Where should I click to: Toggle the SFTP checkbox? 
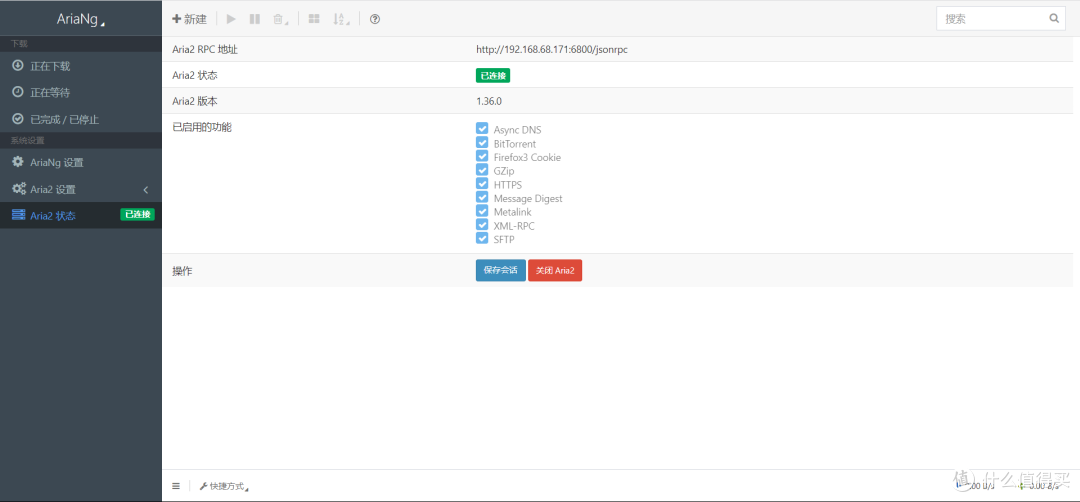[x=482, y=238]
